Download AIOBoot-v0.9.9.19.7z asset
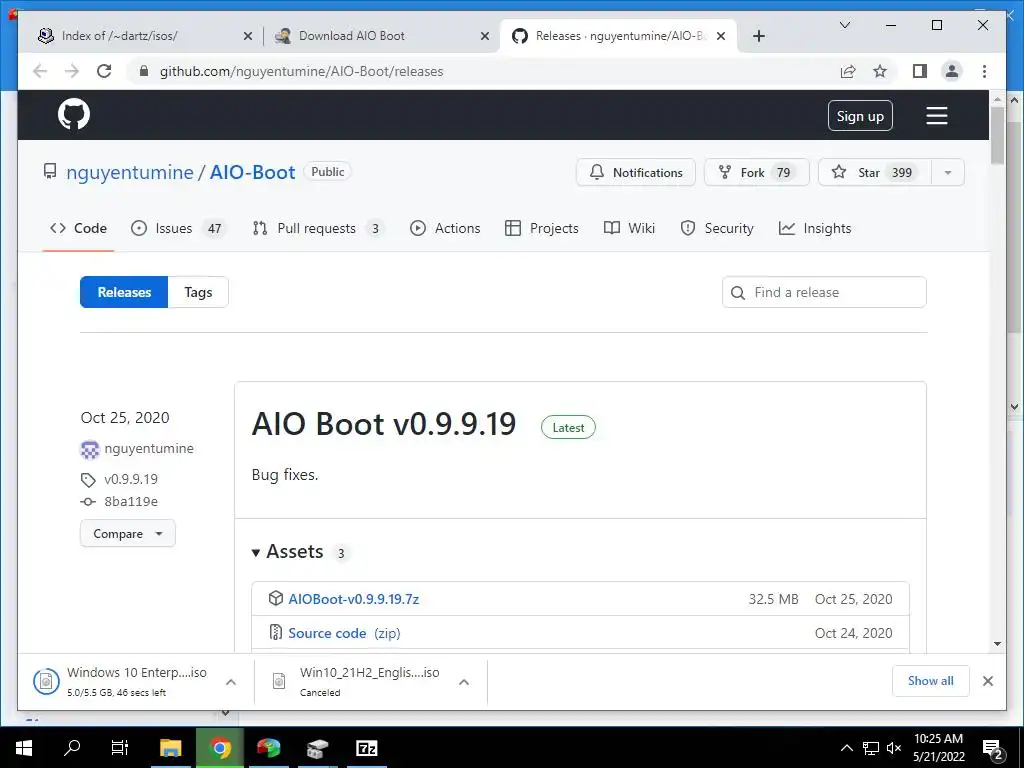This screenshot has height=768, width=1024. 353,599
